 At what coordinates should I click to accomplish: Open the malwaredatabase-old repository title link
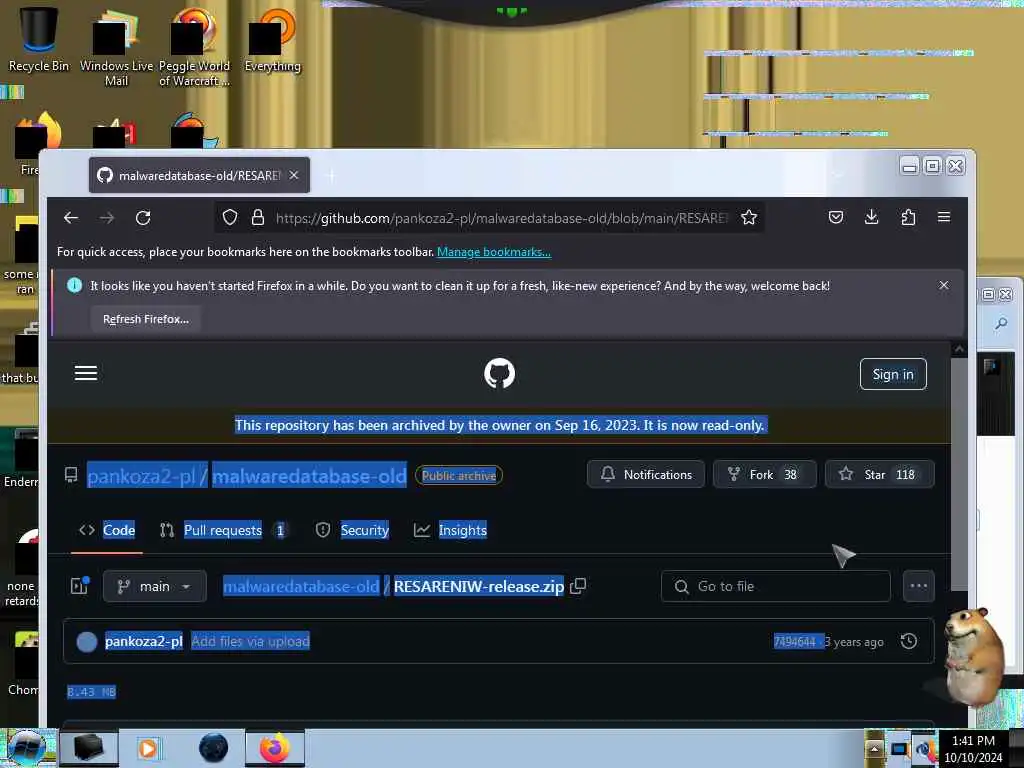(x=309, y=476)
